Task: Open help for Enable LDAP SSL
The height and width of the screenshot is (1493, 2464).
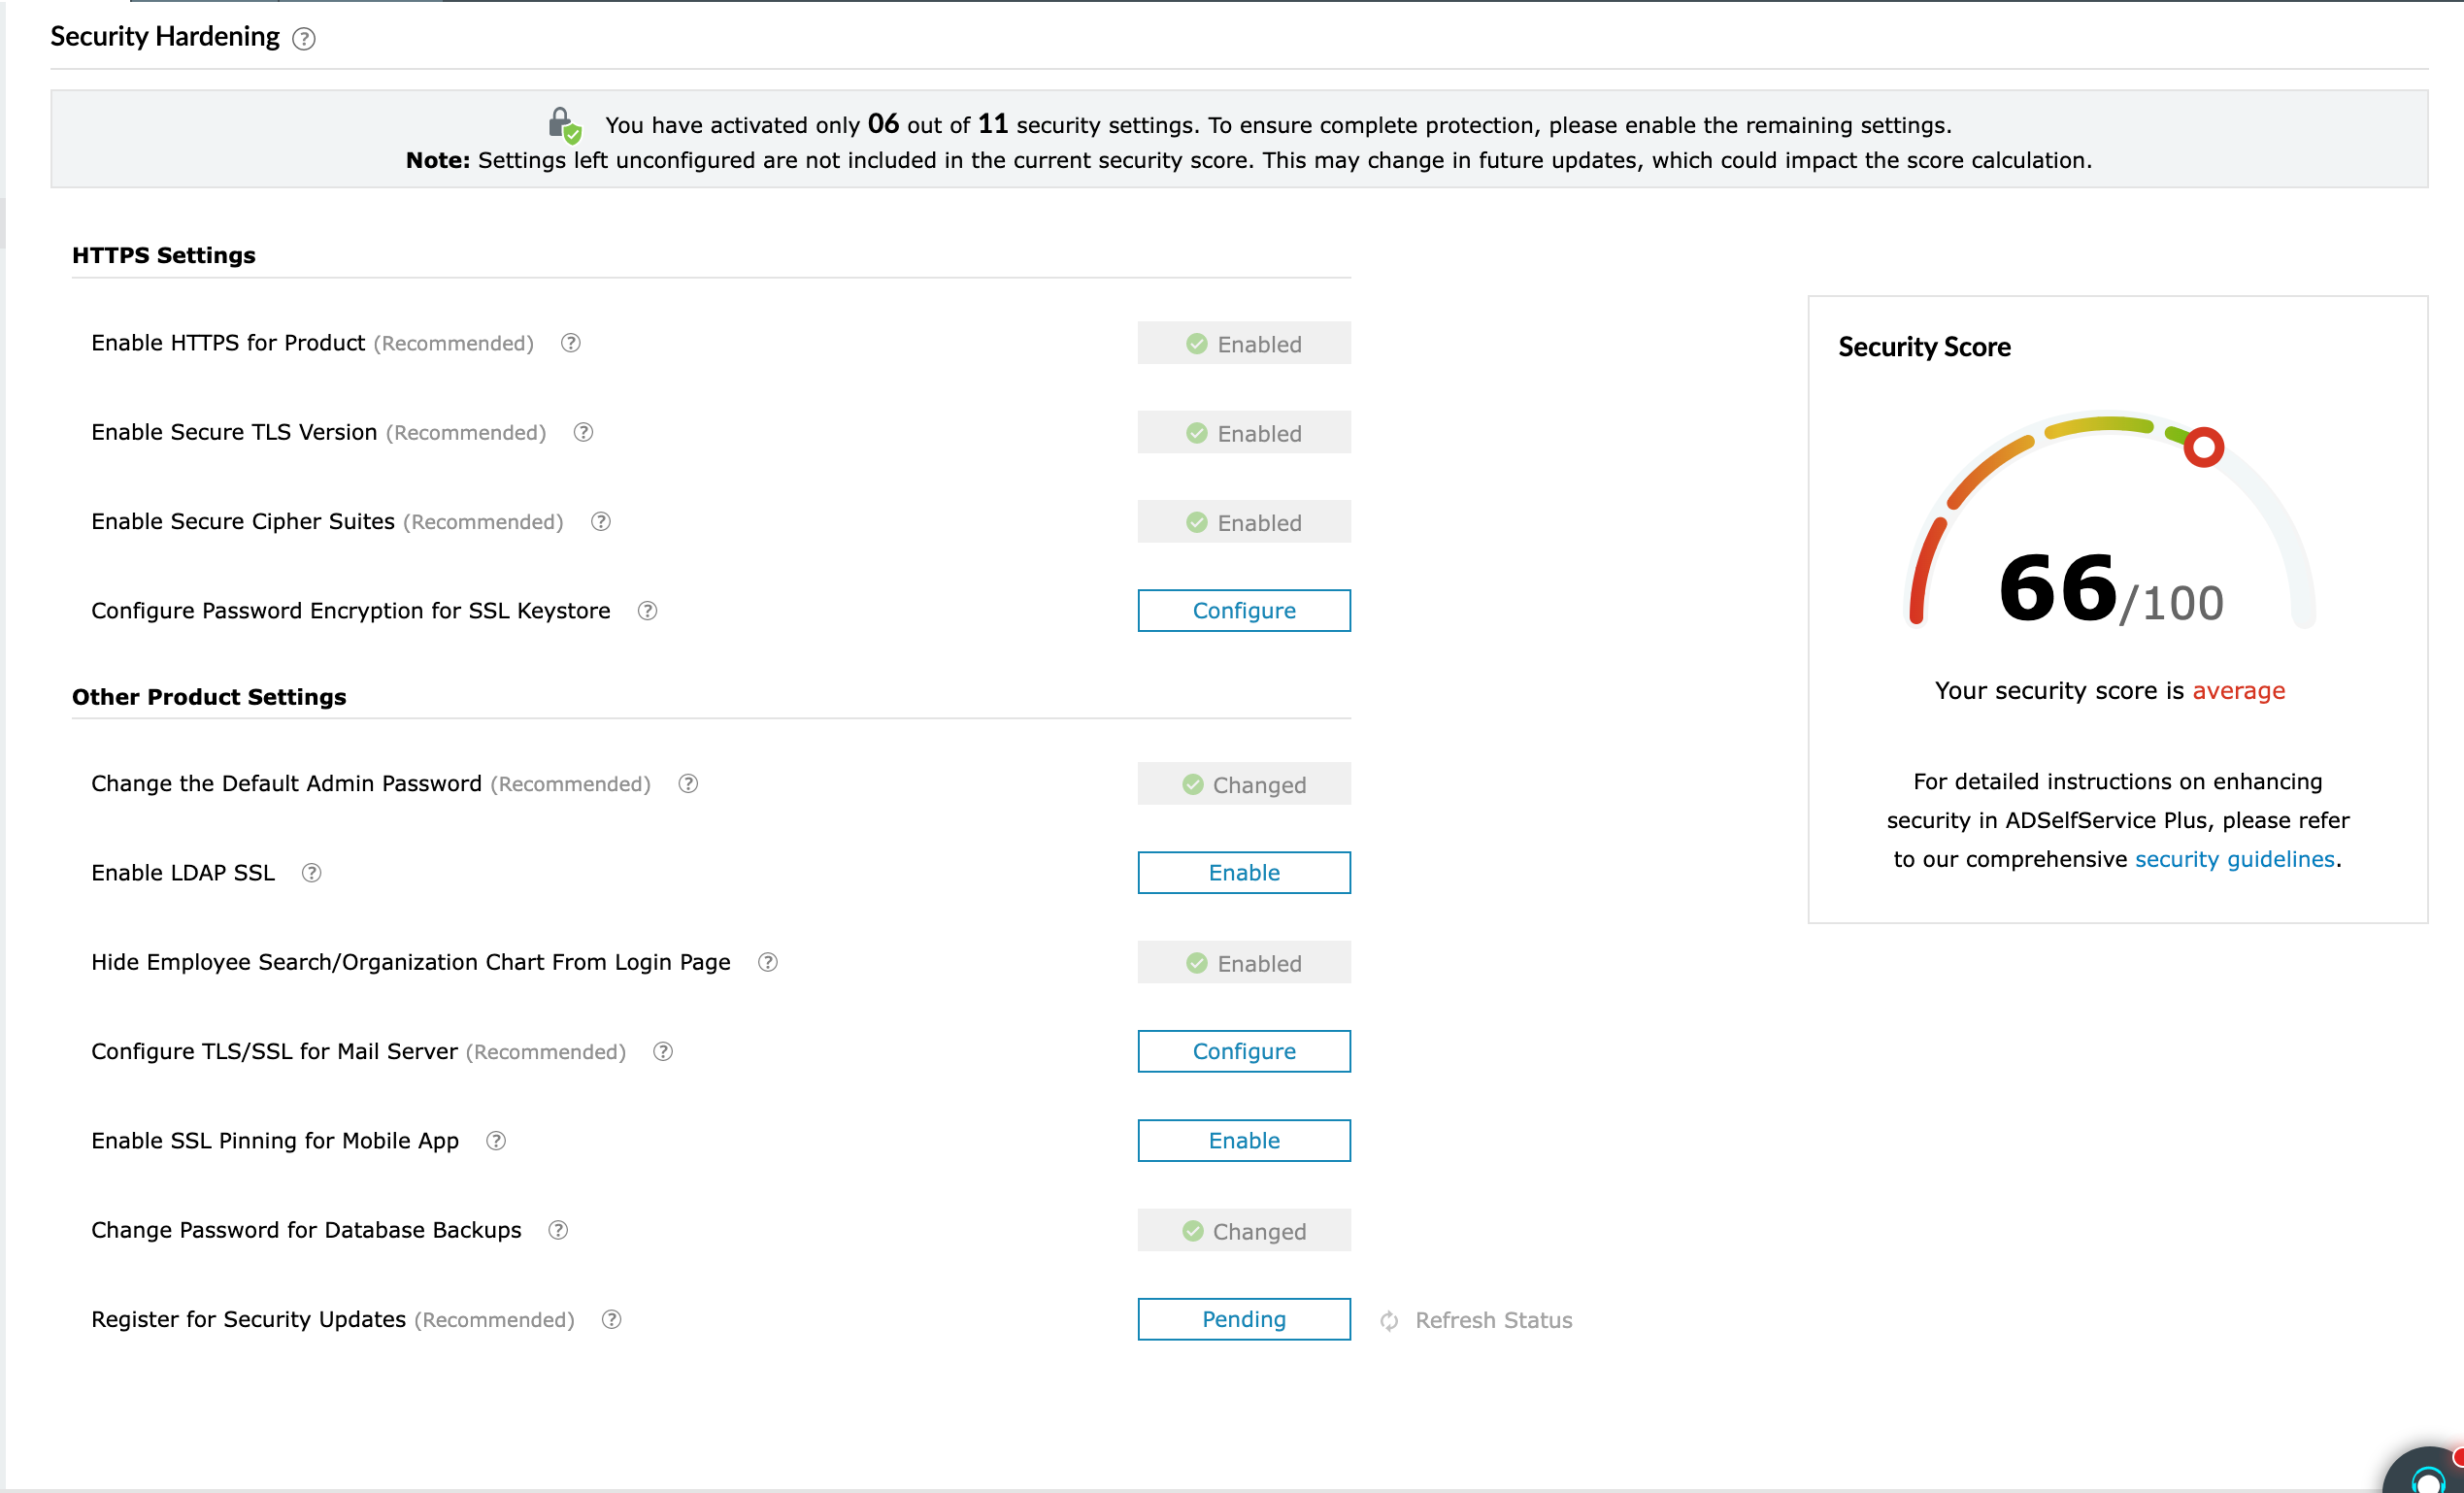Action: 312,872
